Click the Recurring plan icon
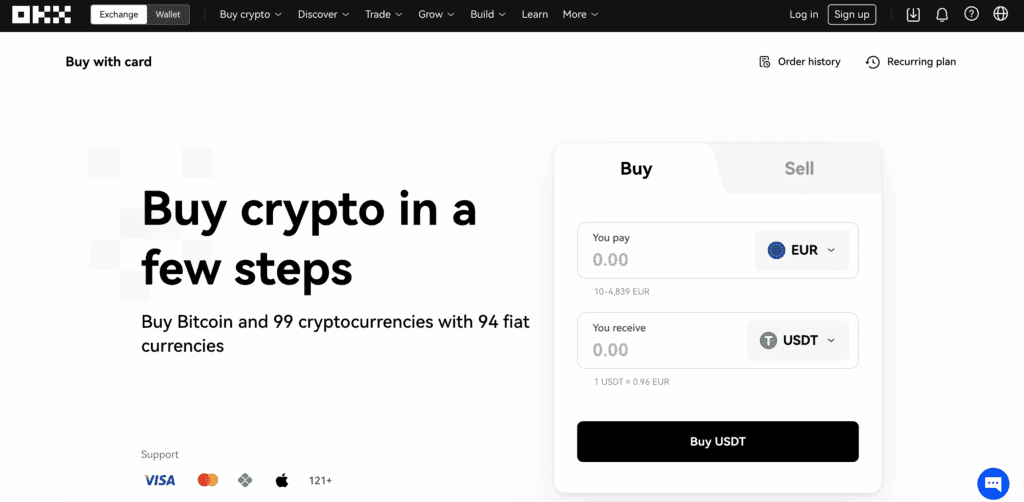 (x=872, y=62)
